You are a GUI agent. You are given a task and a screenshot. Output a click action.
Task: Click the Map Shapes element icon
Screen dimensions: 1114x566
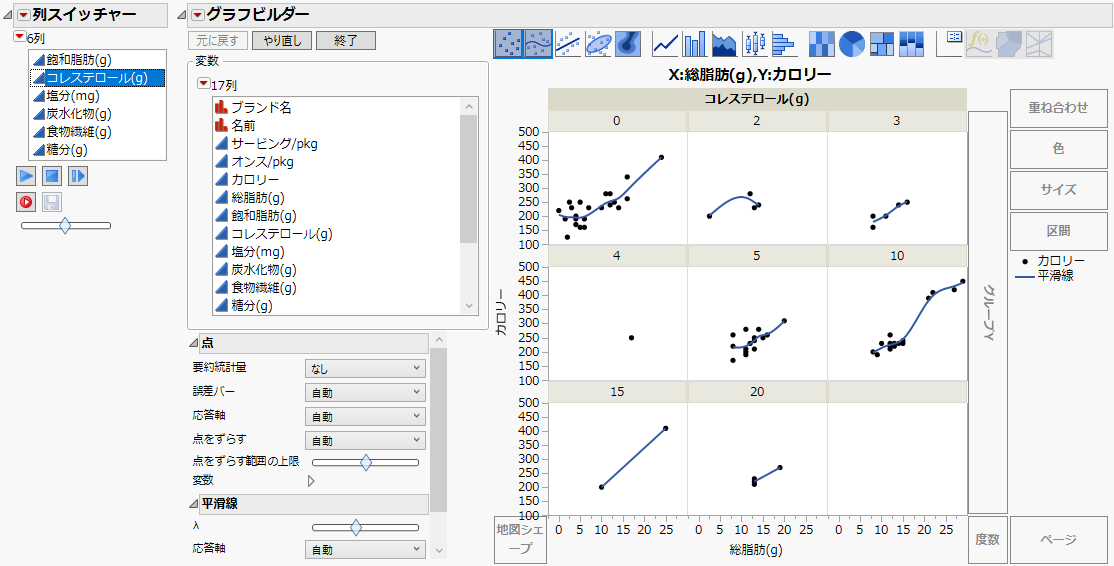pyautogui.click(x=1009, y=44)
